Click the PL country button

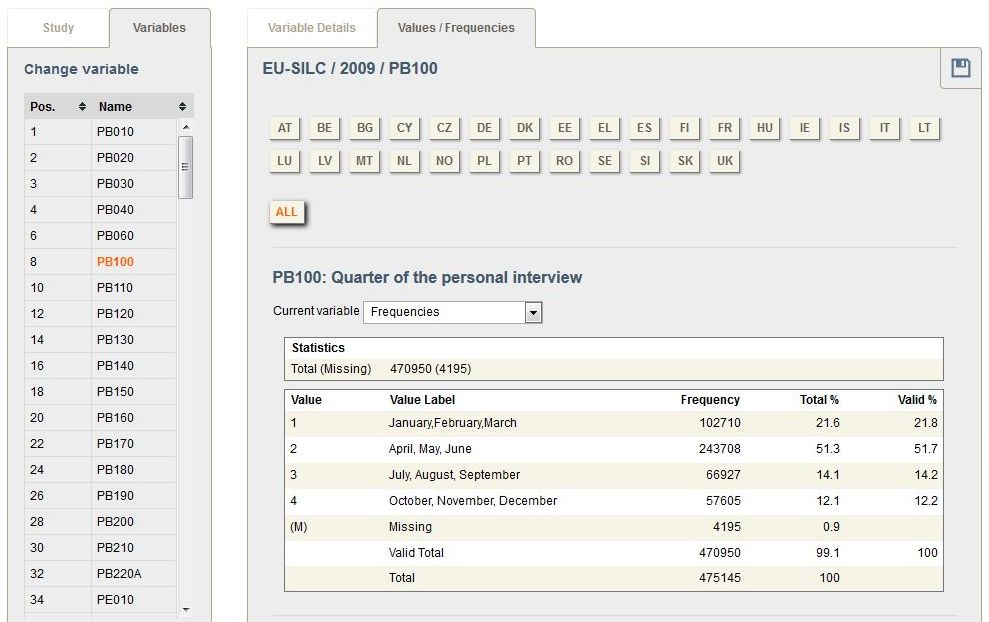(484, 160)
